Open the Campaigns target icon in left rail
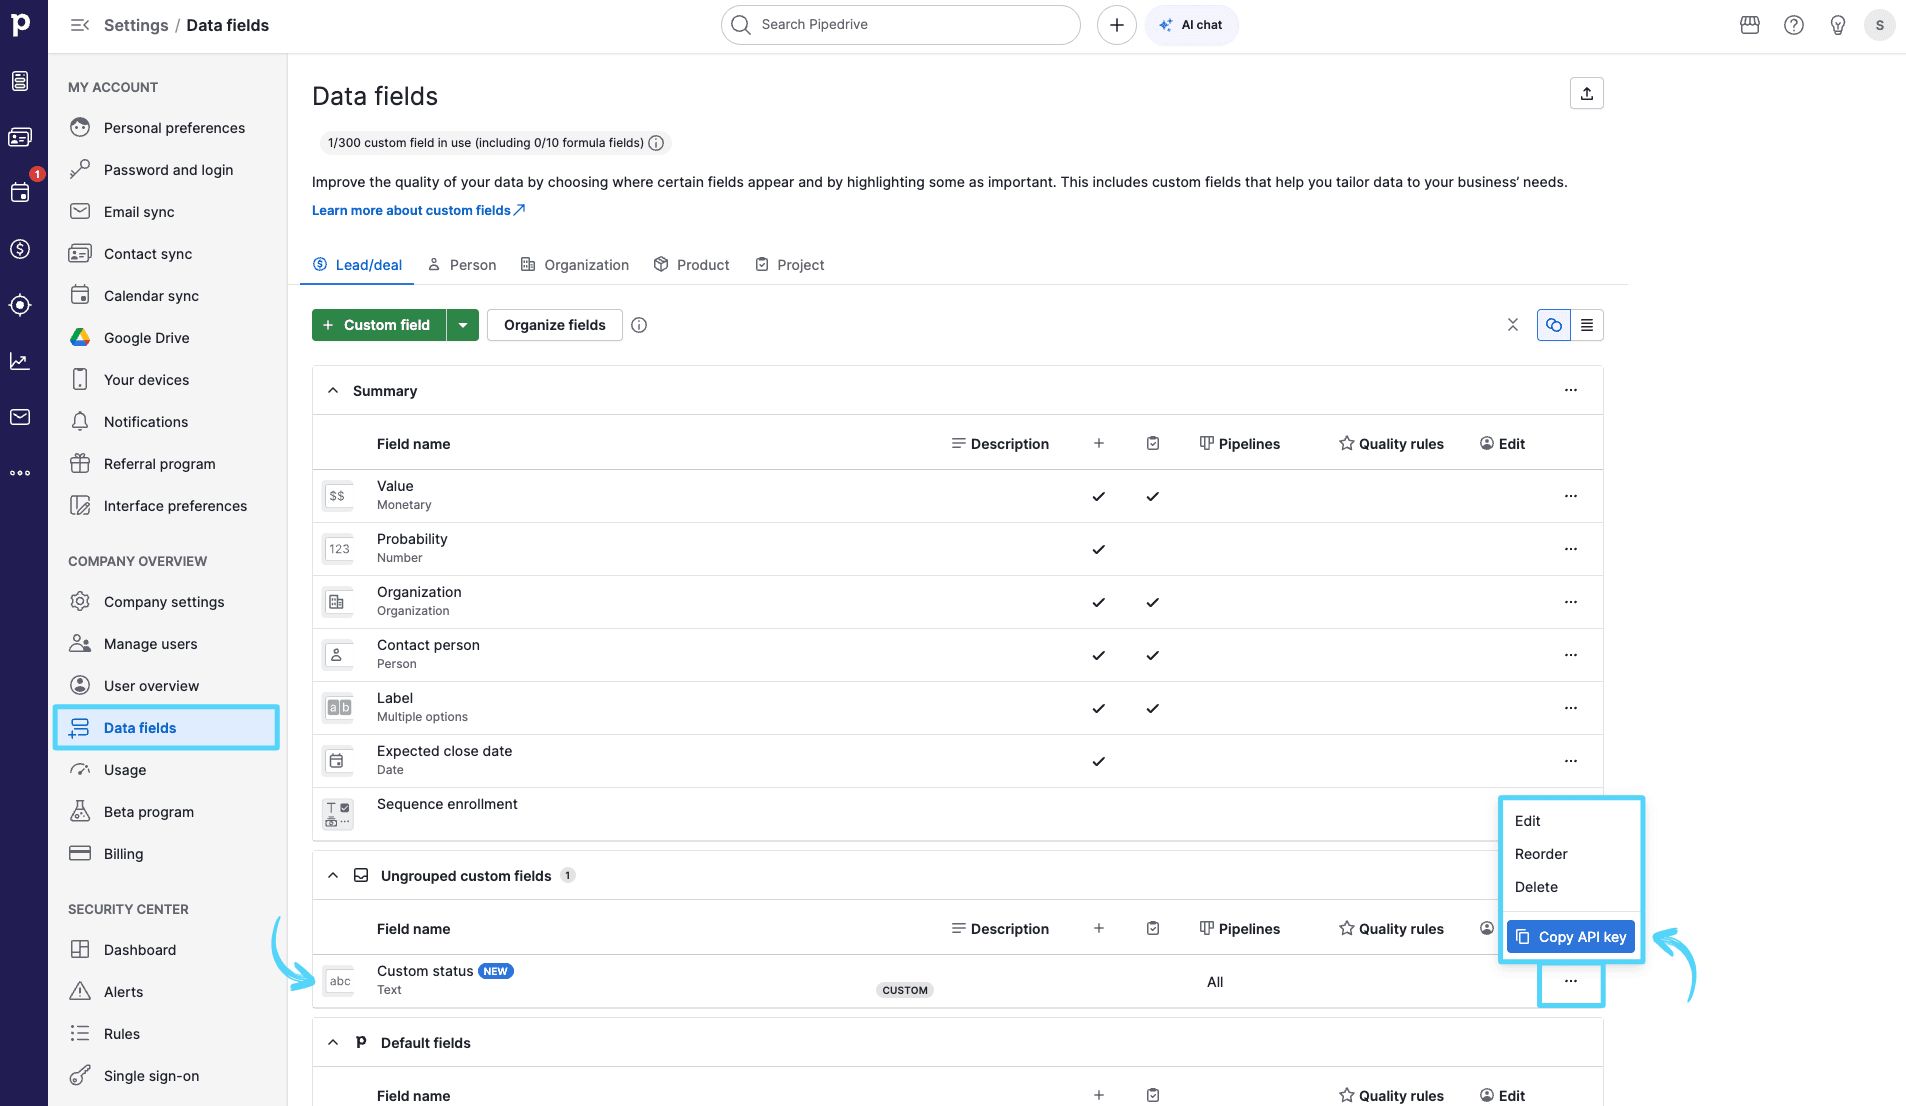1906x1106 pixels. [20, 305]
